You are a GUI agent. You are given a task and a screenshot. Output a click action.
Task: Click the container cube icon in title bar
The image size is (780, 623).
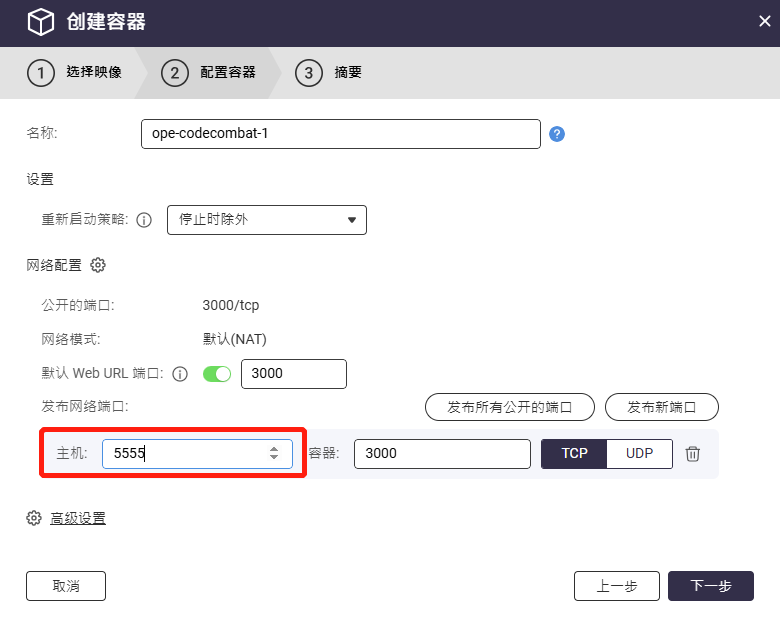tap(39, 22)
